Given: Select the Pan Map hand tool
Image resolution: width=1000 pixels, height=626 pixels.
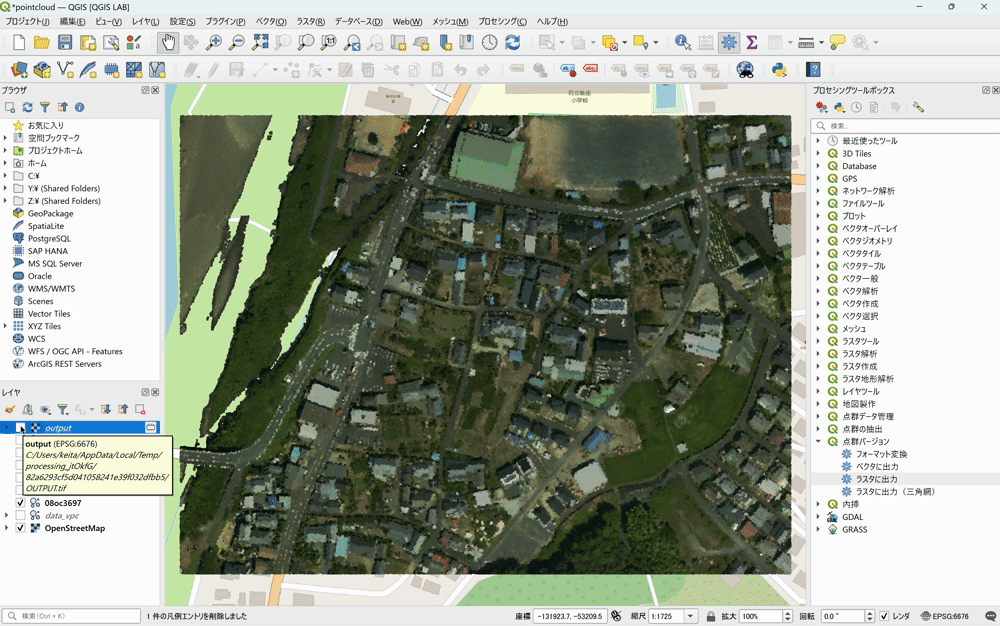Looking at the screenshot, I should [x=168, y=43].
